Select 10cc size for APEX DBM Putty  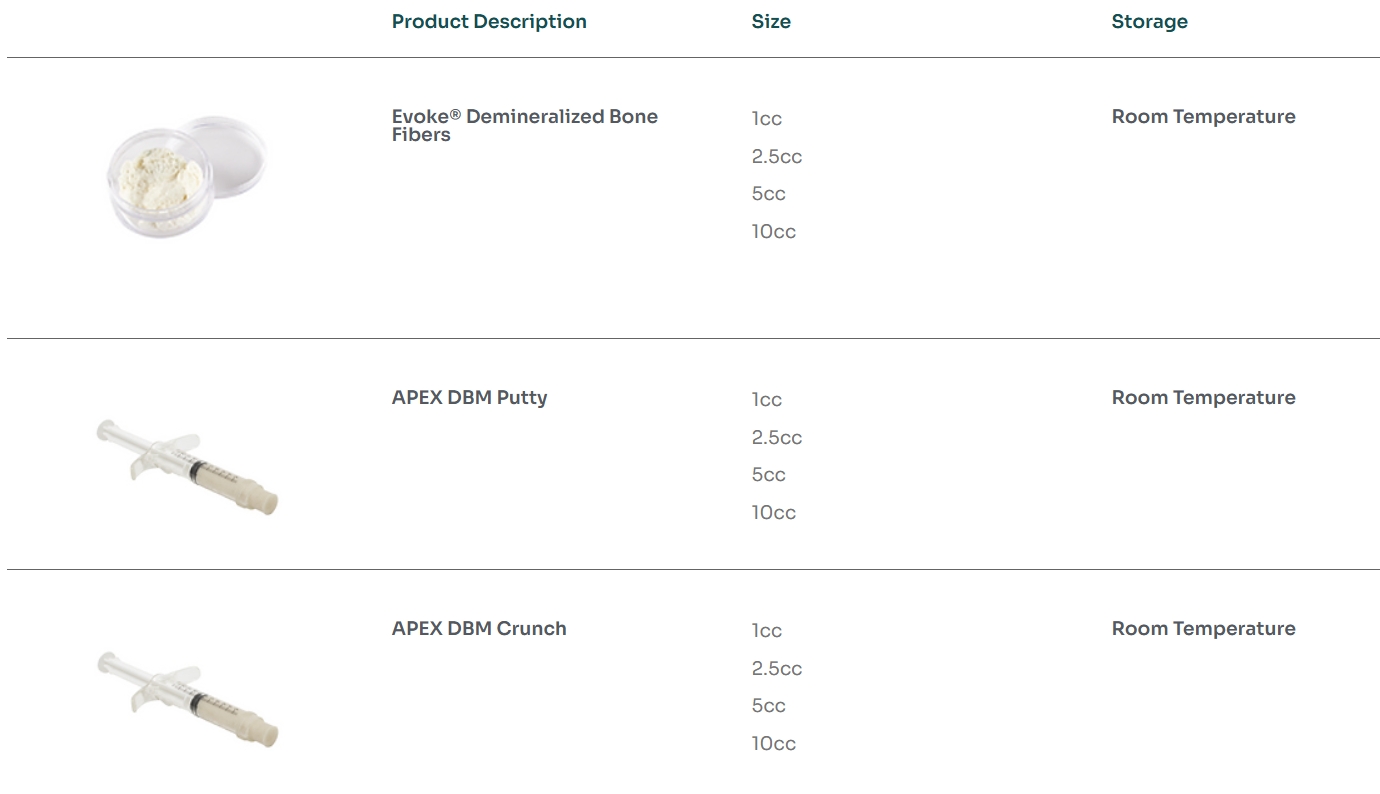[774, 512]
